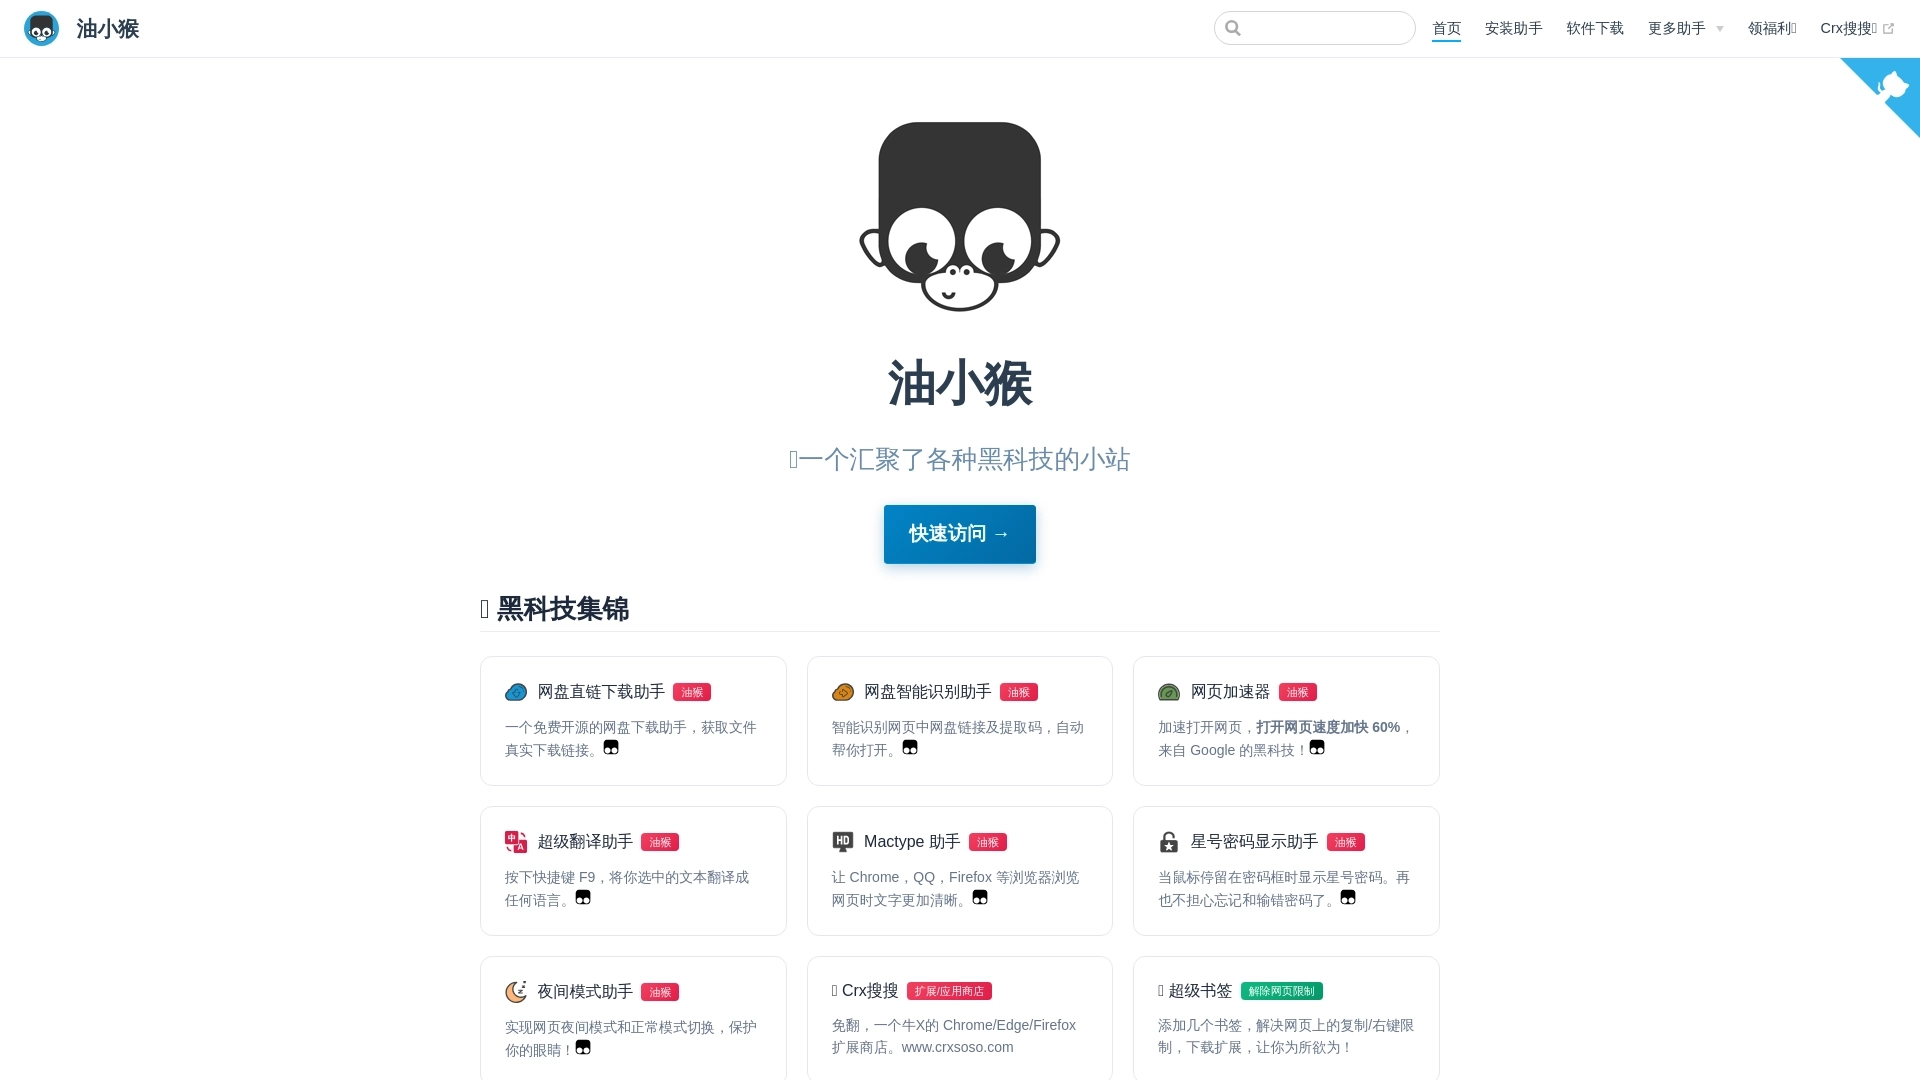Image resolution: width=1920 pixels, height=1080 pixels.
Task: Click 油猴 badge on 星号密码显示助手 card
Action: (x=1346, y=842)
